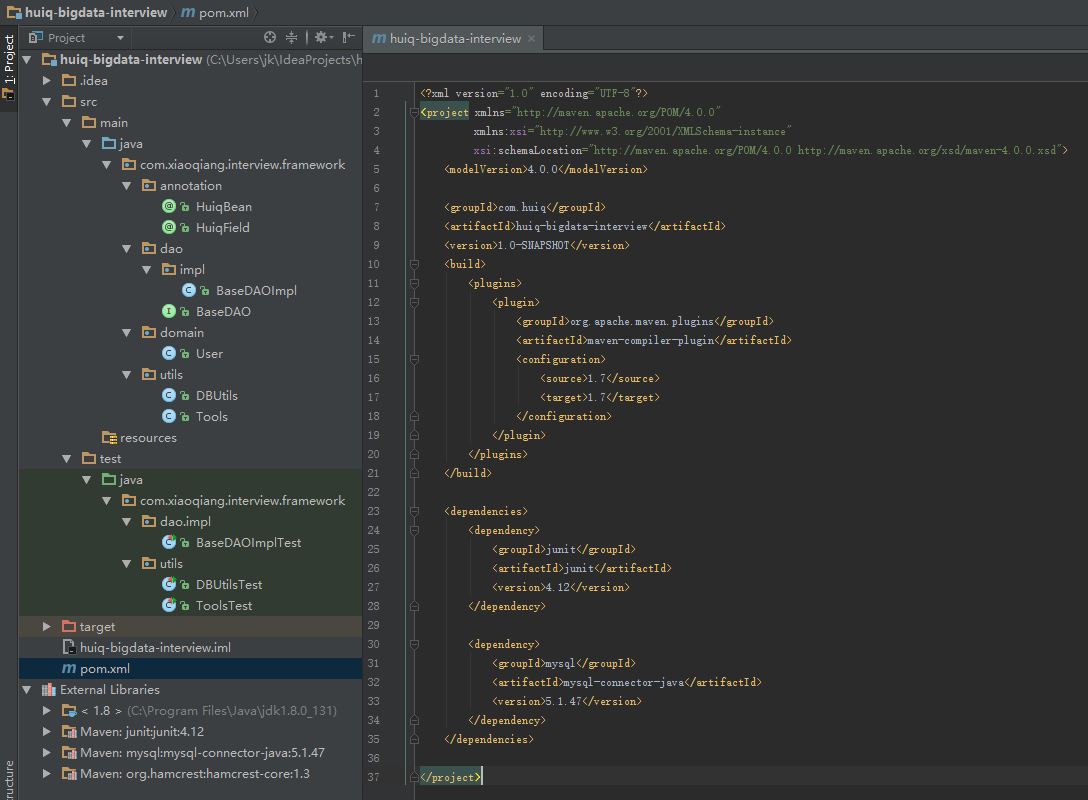Click the hide Project panel icon
The height and width of the screenshot is (800, 1088).
click(x=349, y=37)
